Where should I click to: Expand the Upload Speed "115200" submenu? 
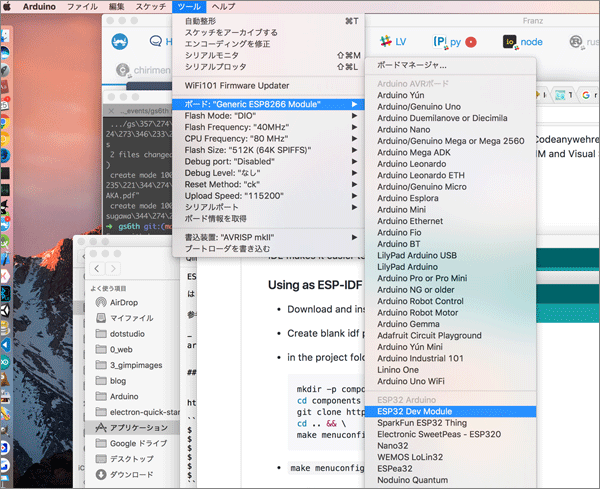(x=268, y=196)
